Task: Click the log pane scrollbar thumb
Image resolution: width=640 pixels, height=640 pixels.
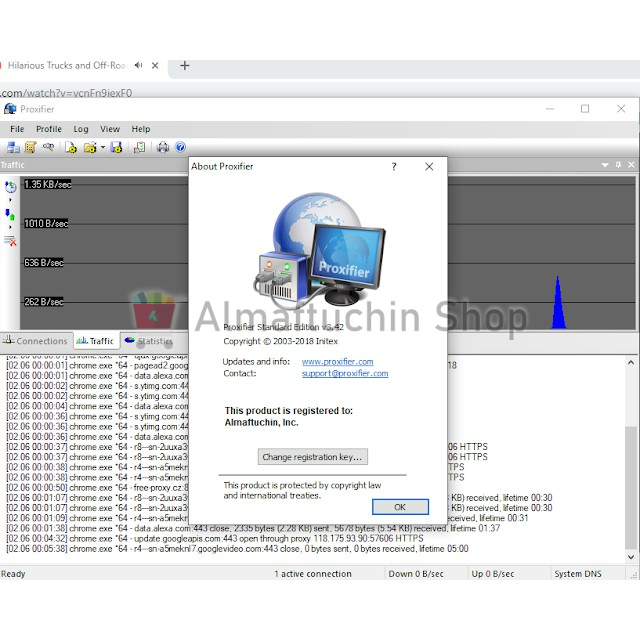Action: coord(631,488)
